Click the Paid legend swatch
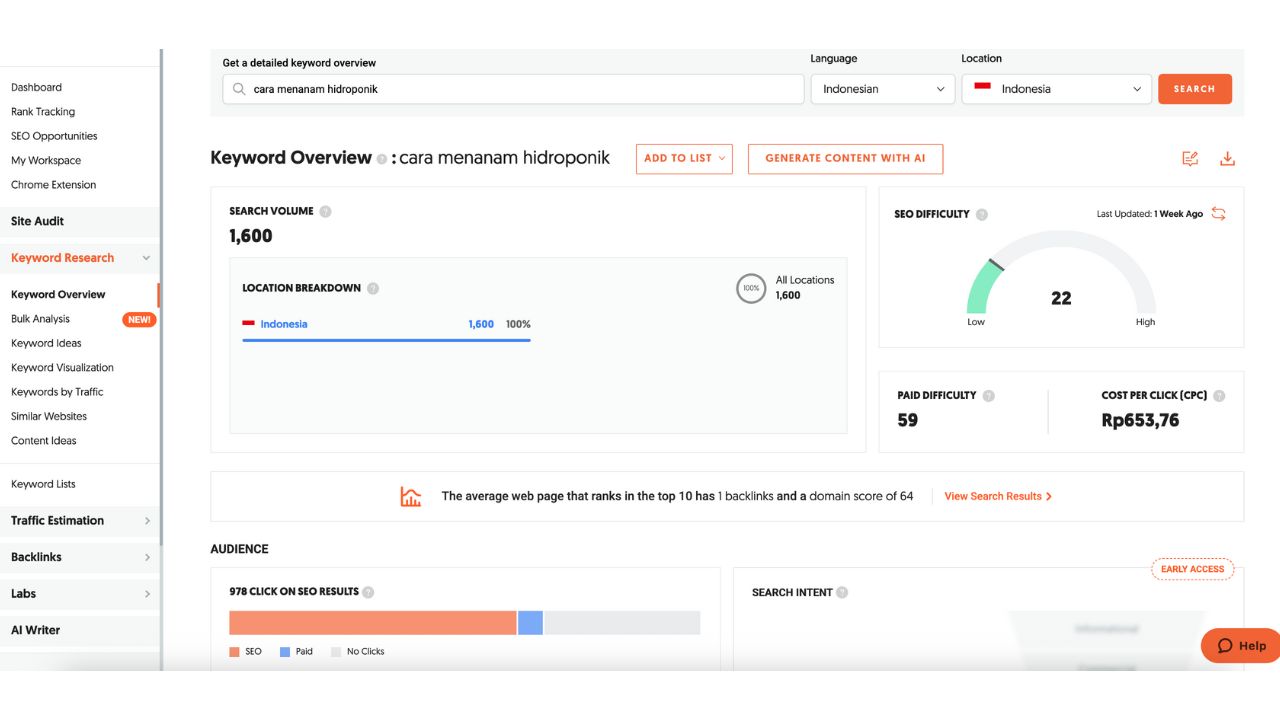The width and height of the screenshot is (1280, 720). pos(285,652)
